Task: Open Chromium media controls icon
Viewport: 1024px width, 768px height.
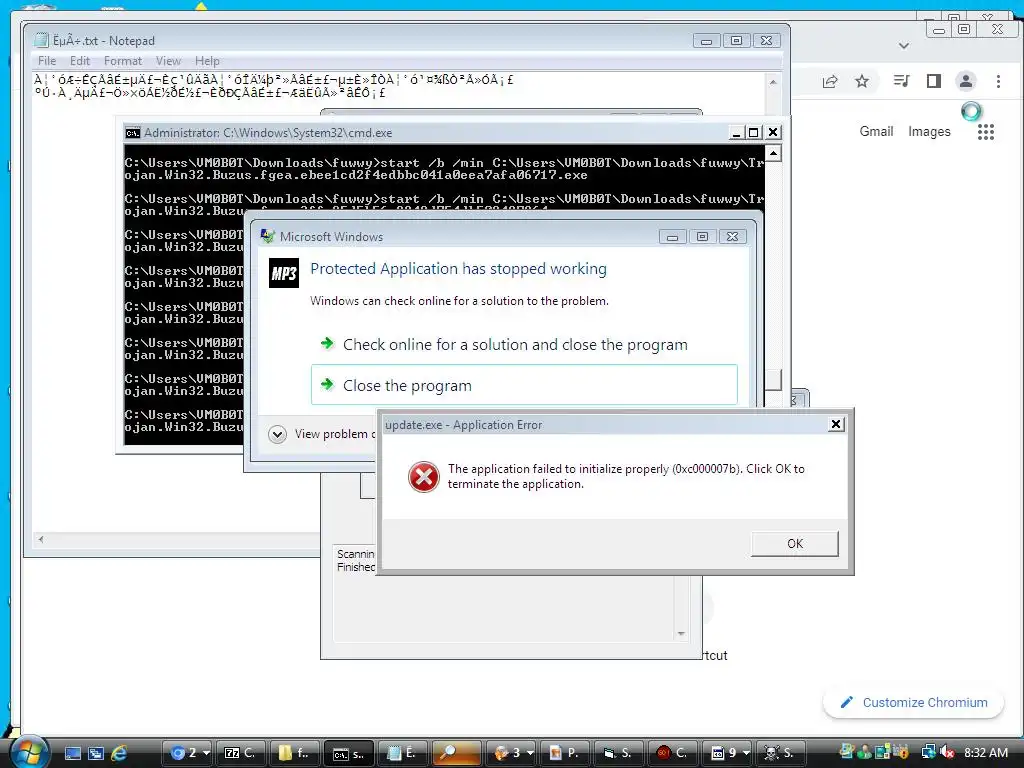Action: coord(901,81)
